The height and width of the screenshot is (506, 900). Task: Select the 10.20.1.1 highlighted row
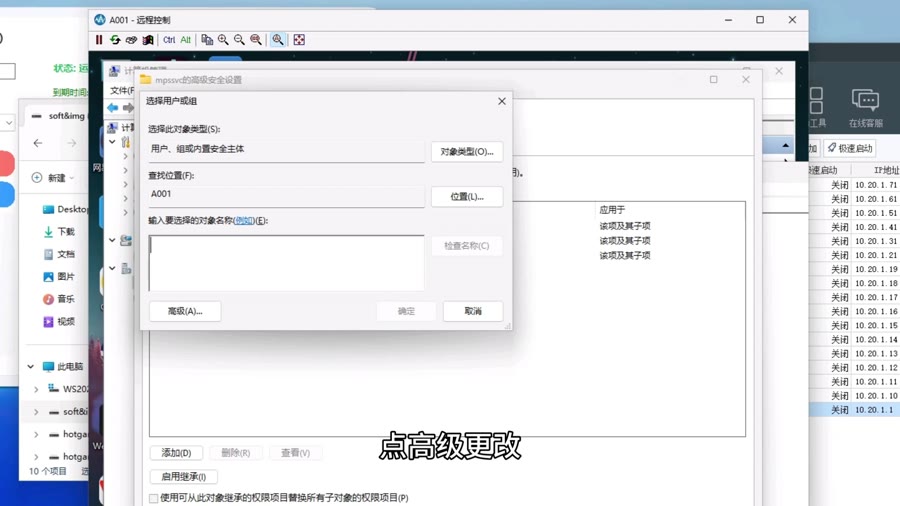[854, 410]
